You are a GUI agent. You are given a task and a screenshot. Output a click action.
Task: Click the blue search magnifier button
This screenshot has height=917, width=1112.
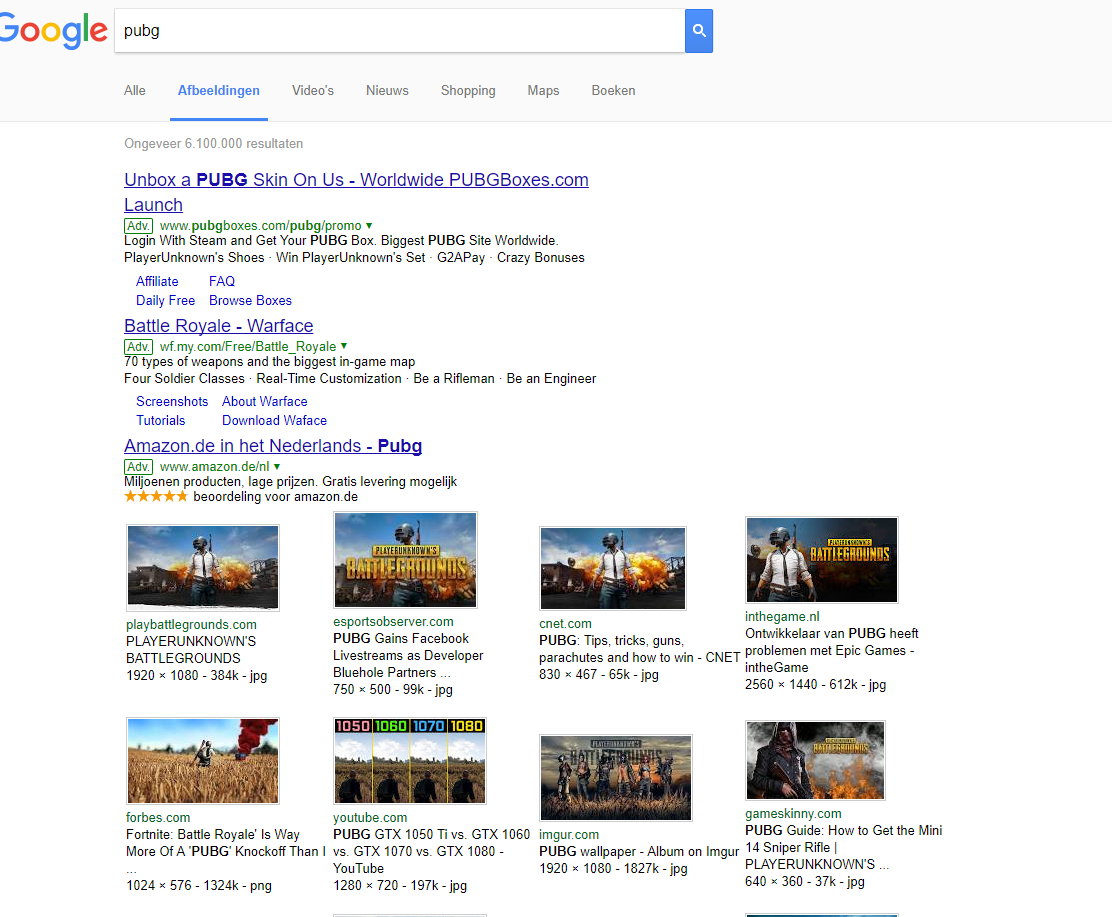tap(699, 30)
